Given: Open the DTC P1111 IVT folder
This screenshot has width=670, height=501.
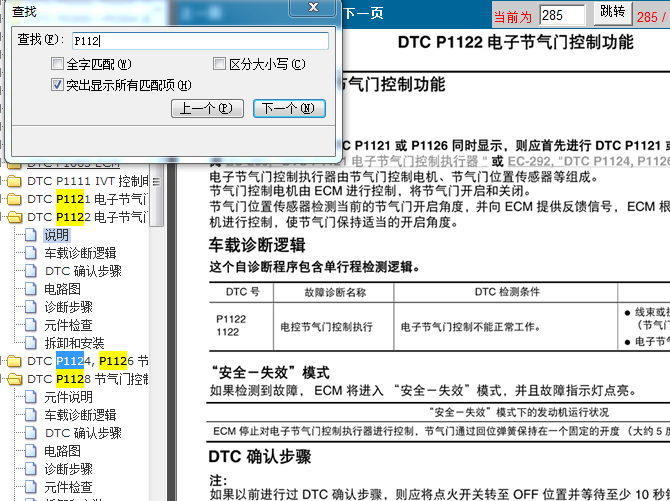Looking at the screenshot, I should [x=88, y=181].
